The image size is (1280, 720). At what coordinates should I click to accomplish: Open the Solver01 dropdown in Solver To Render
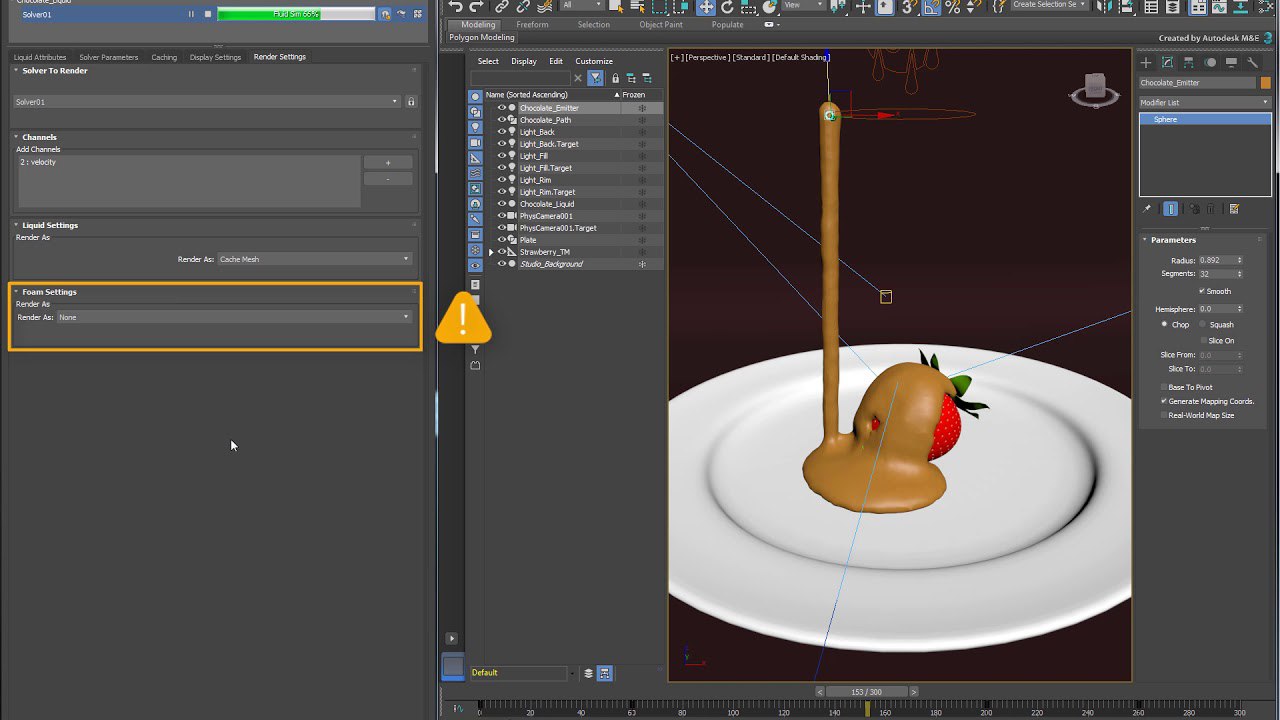207,102
